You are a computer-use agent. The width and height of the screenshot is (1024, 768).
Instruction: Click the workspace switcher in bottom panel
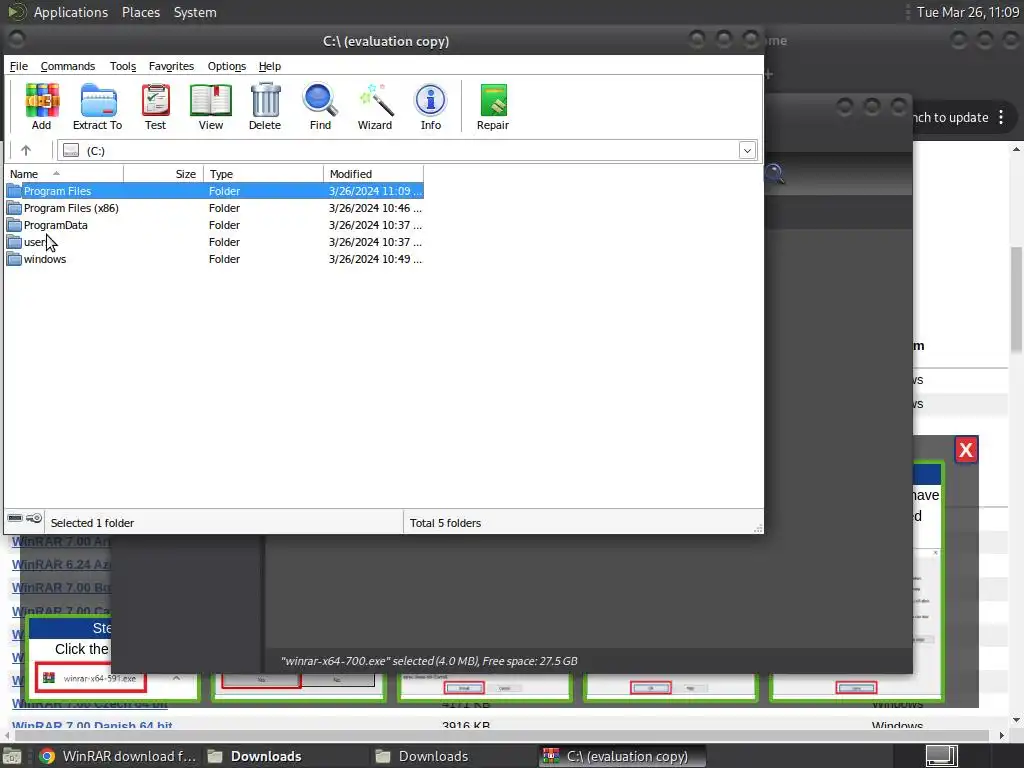[942, 756]
